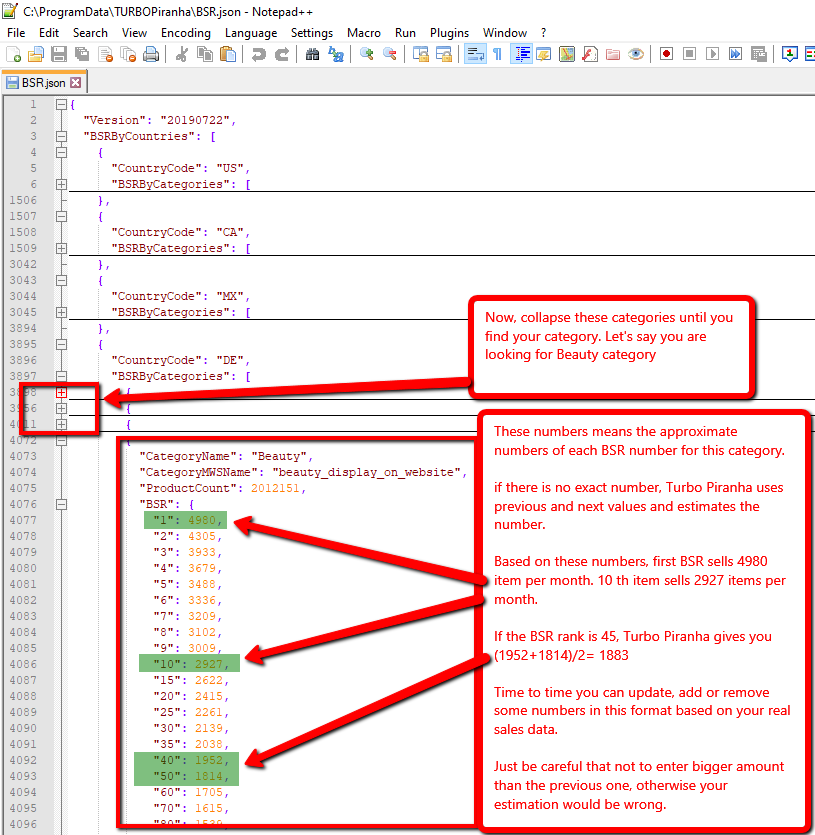Open the Encoding menu
Screen dimensions: 815x835
coord(185,33)
